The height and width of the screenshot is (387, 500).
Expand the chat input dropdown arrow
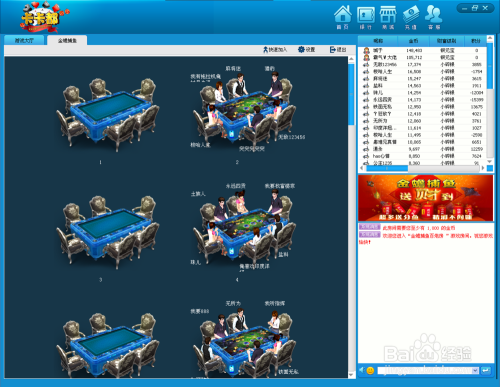(x=475, y=370)
